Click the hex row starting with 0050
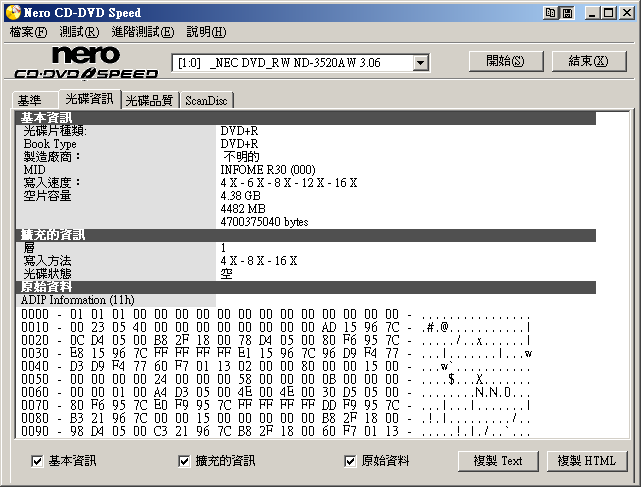Image resolution: width=641 pixels, height=487 pixels. [x=276, y=379]
